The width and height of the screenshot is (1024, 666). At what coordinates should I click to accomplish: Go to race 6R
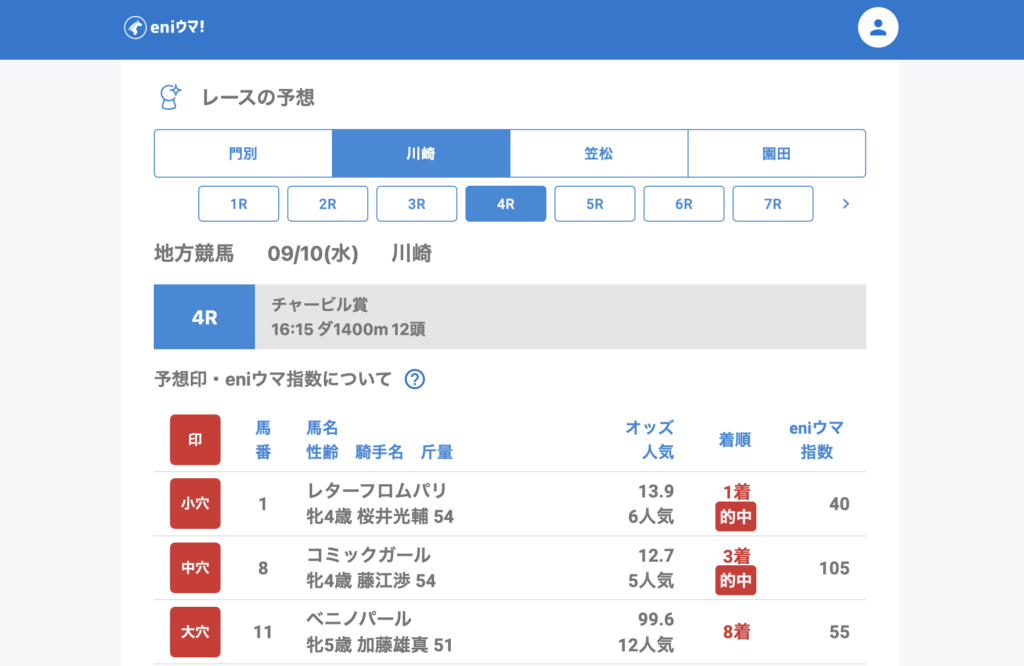click(684, 204)
